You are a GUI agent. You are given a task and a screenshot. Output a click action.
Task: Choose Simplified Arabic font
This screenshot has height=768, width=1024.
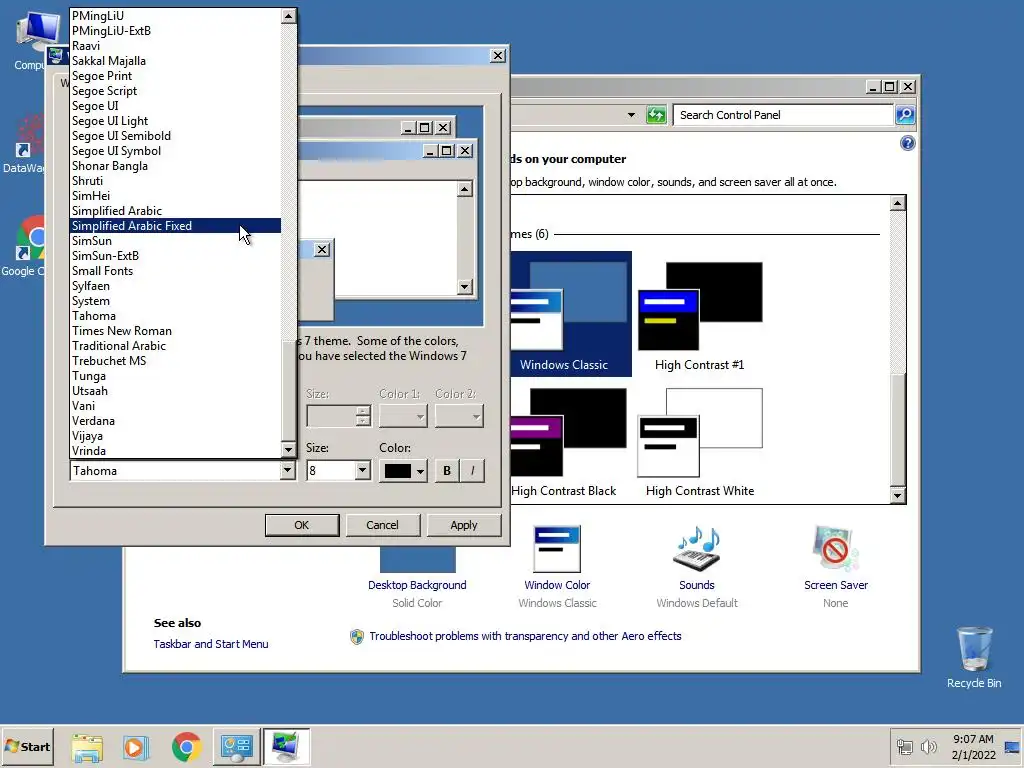point(175,211)
